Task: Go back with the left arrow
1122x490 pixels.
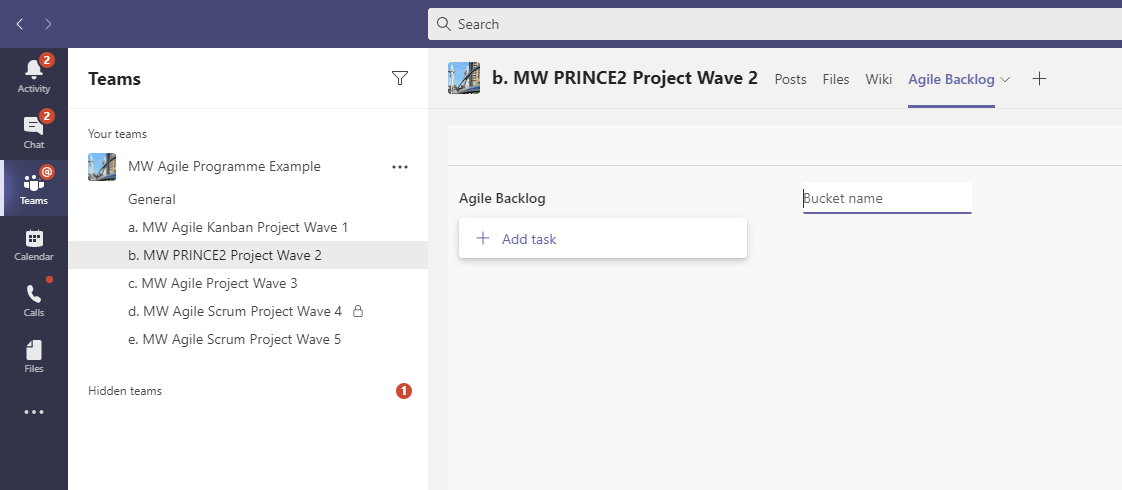Action: tap(20, 23)
